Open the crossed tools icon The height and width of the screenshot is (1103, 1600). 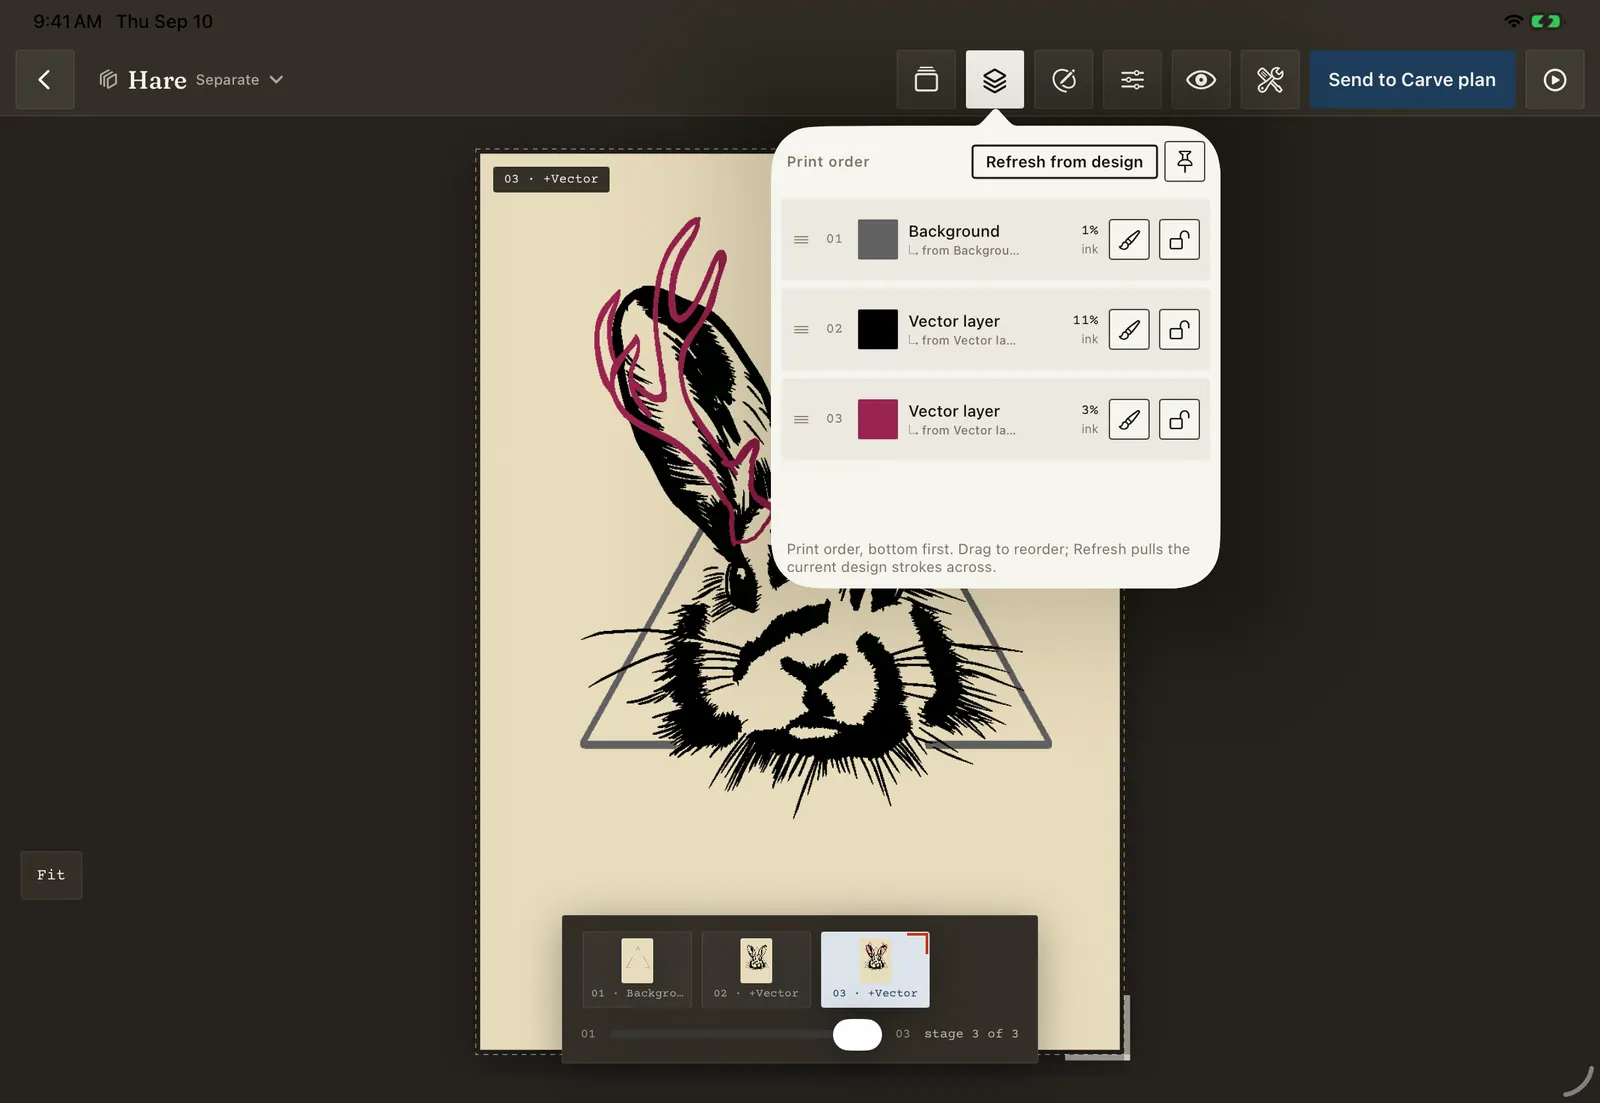(x=1270, y=80)
